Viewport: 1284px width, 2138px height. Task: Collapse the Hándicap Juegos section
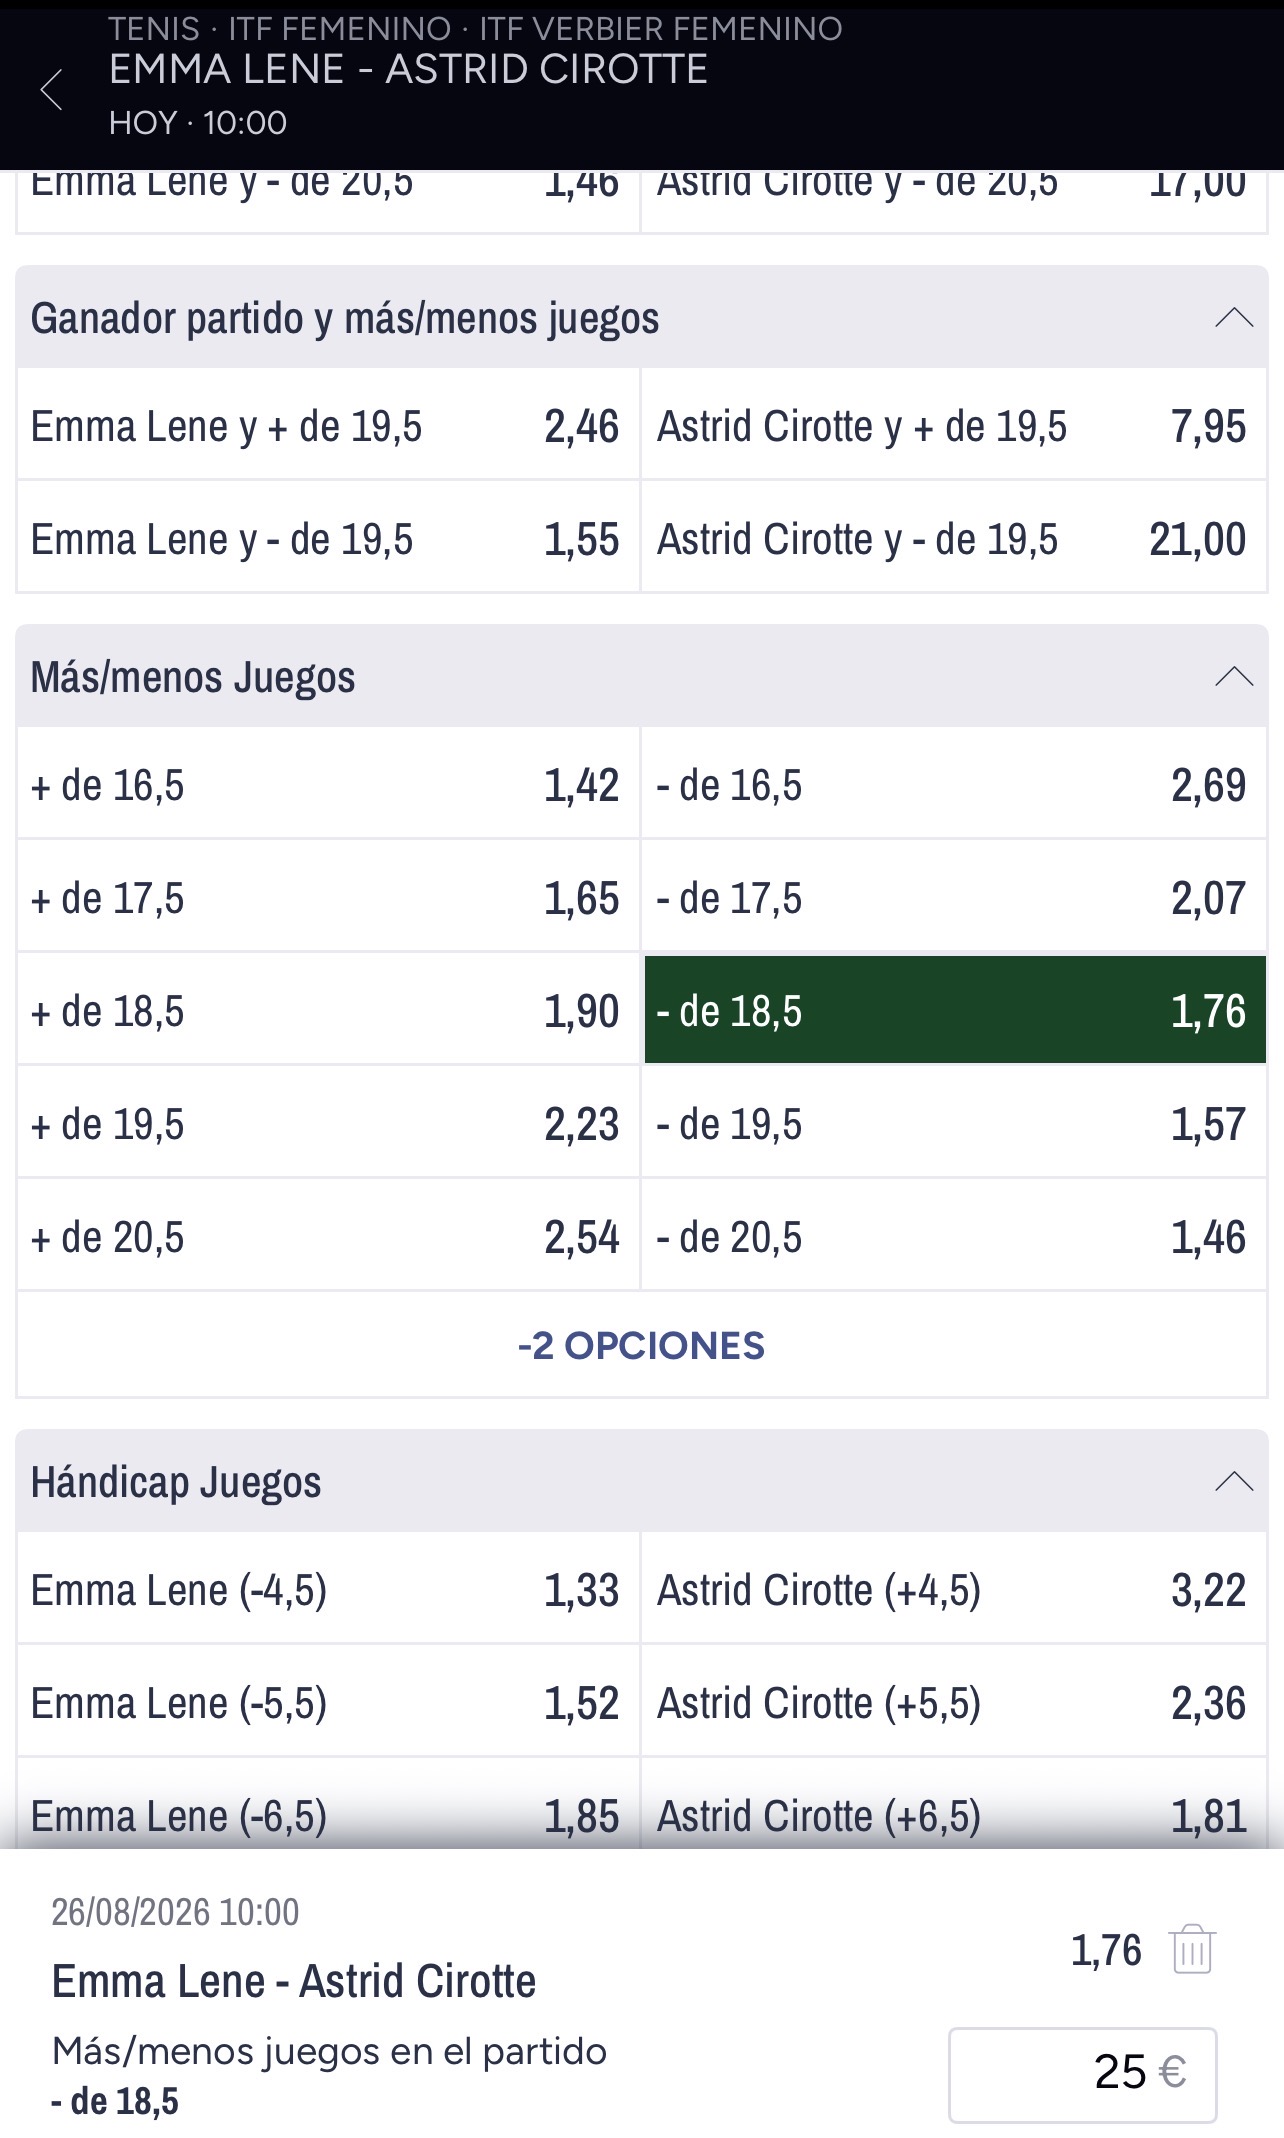(1234, 1482)
